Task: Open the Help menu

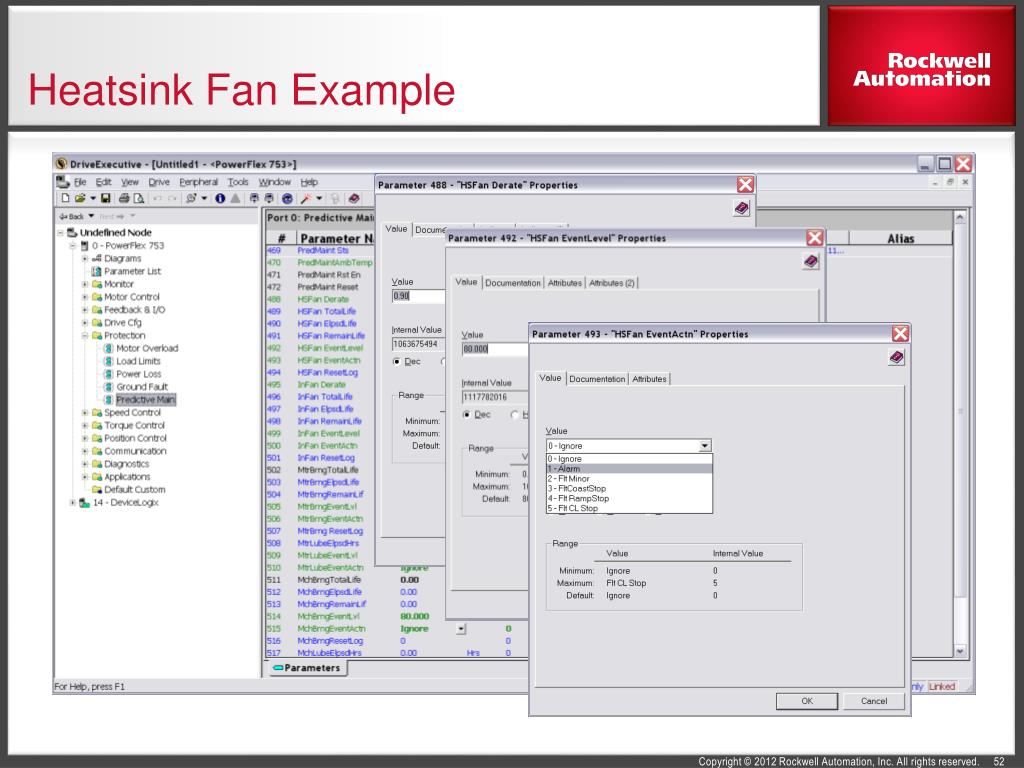Action: point(309,182)
